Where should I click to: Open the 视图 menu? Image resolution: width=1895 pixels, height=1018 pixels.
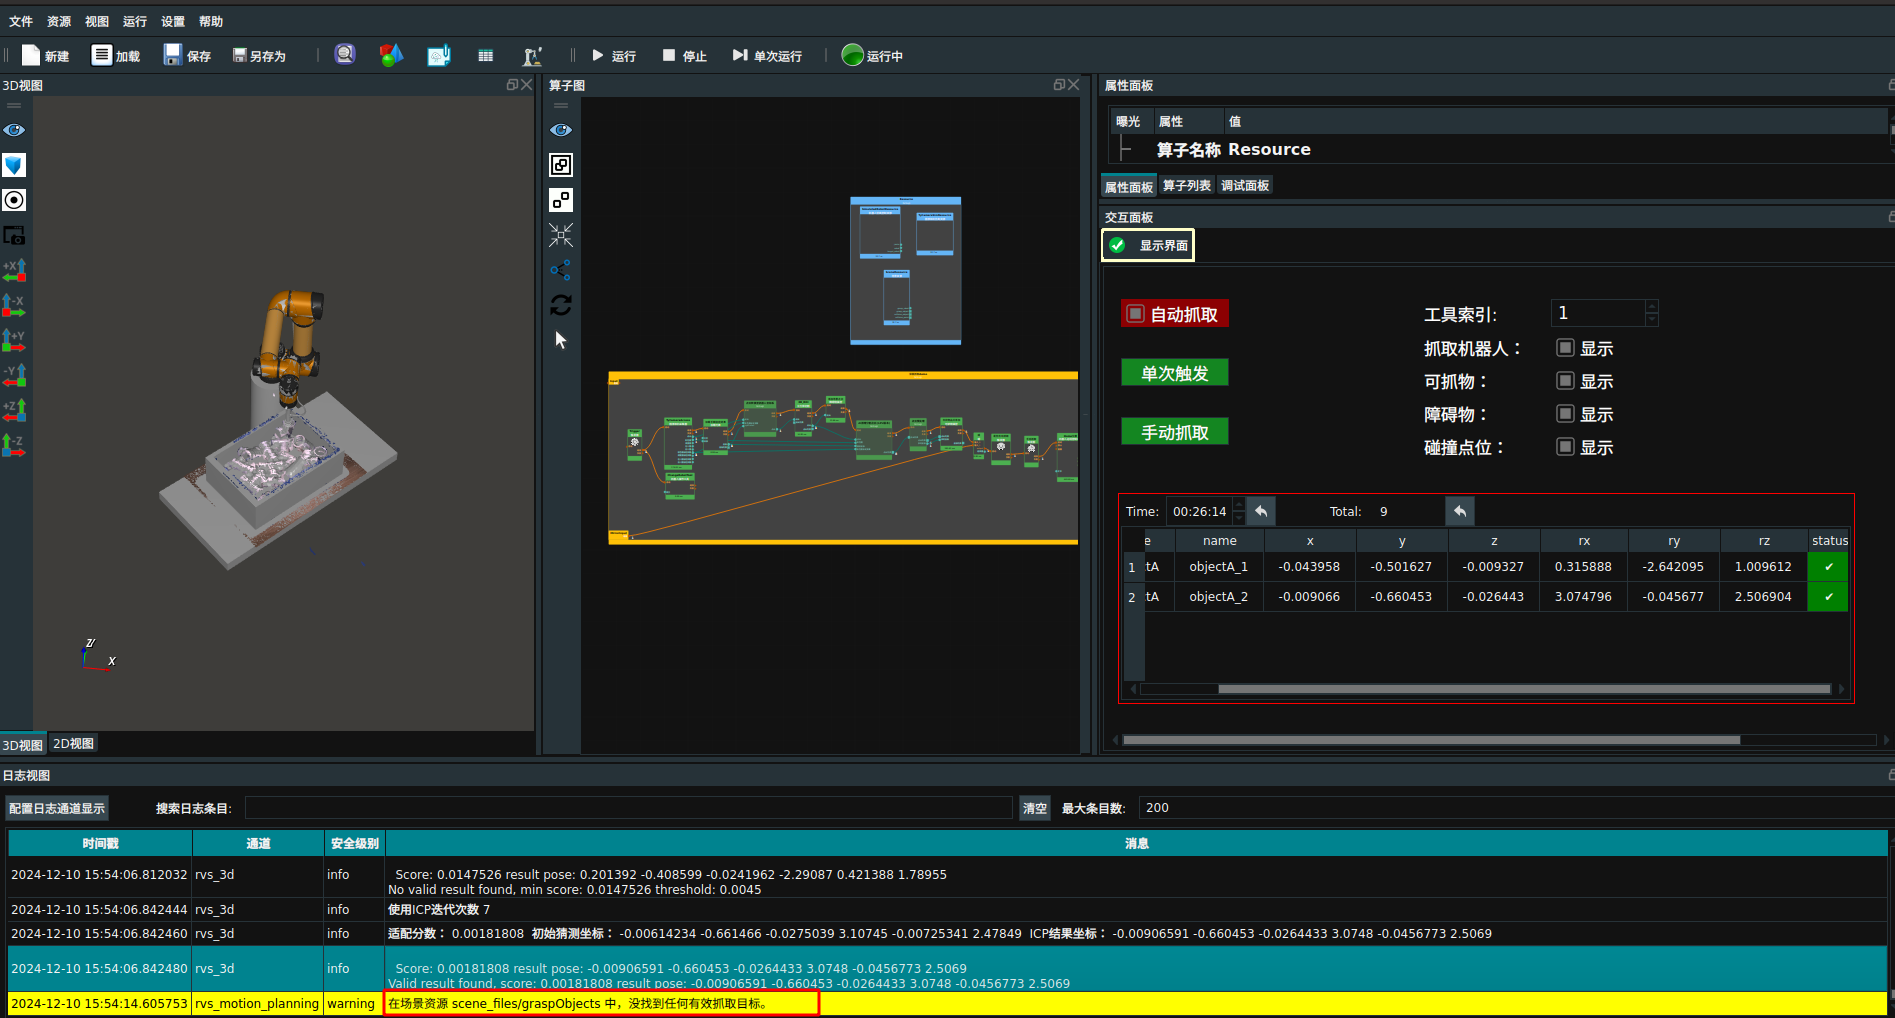pos(97,21)
